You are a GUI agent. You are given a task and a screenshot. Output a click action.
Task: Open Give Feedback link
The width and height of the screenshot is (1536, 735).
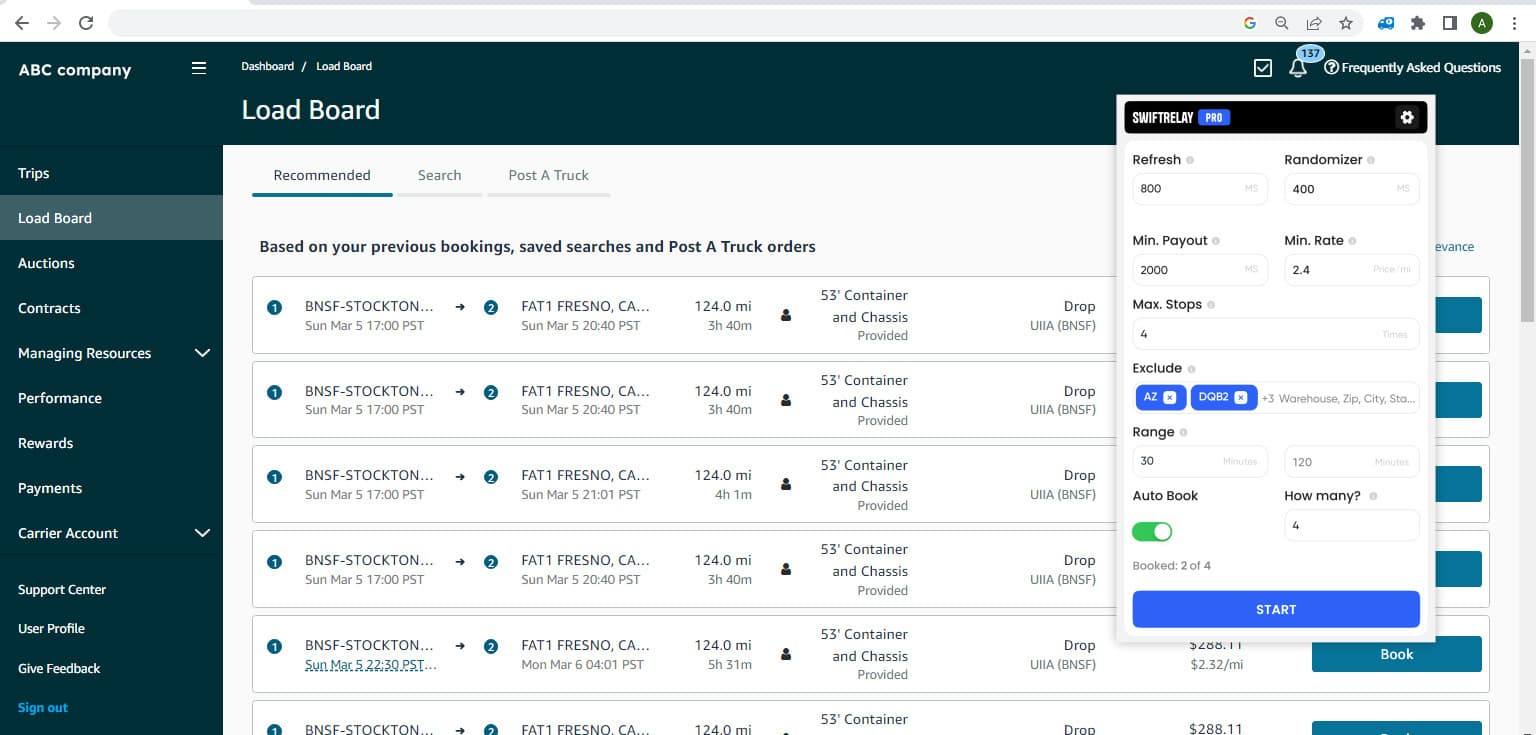point(59,668)
